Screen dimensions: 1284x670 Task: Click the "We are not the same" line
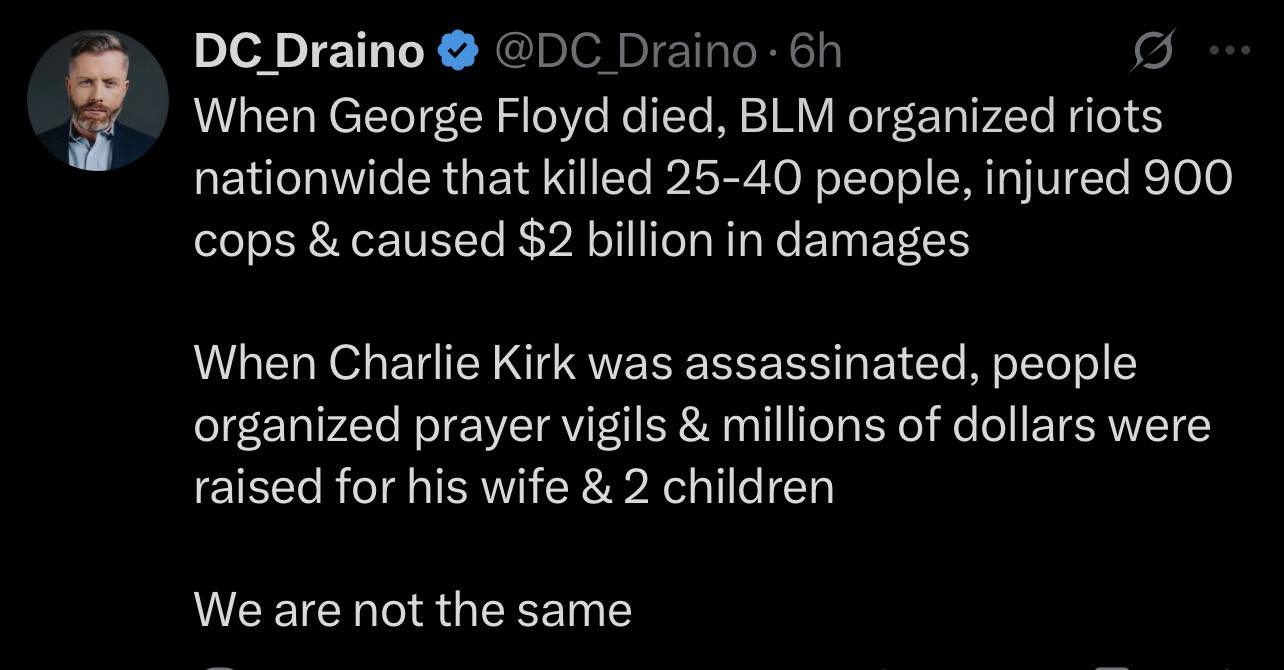pyautogui.click(x=412, y=609)
